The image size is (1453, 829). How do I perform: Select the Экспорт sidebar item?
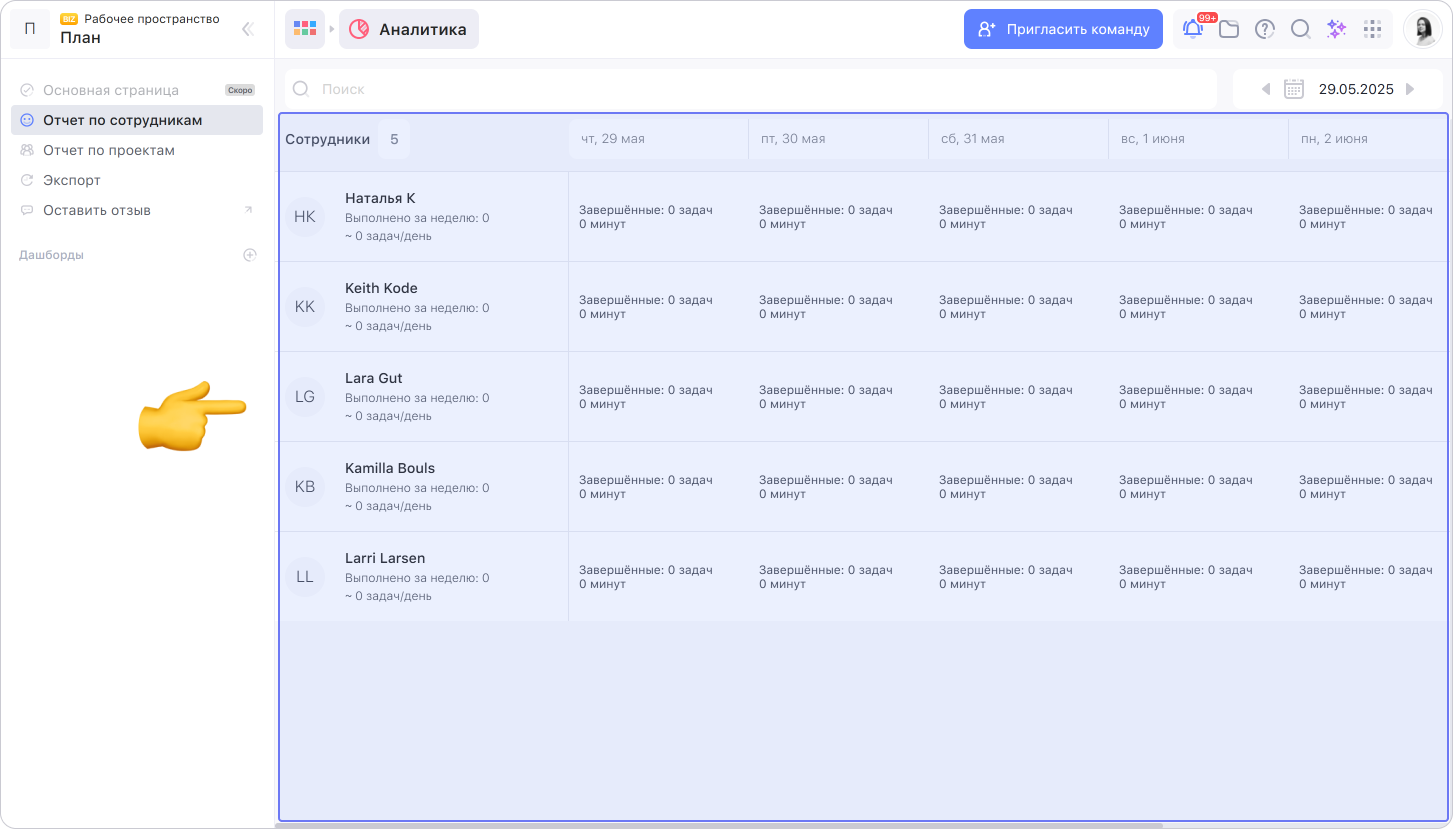[x=72, y=180]
